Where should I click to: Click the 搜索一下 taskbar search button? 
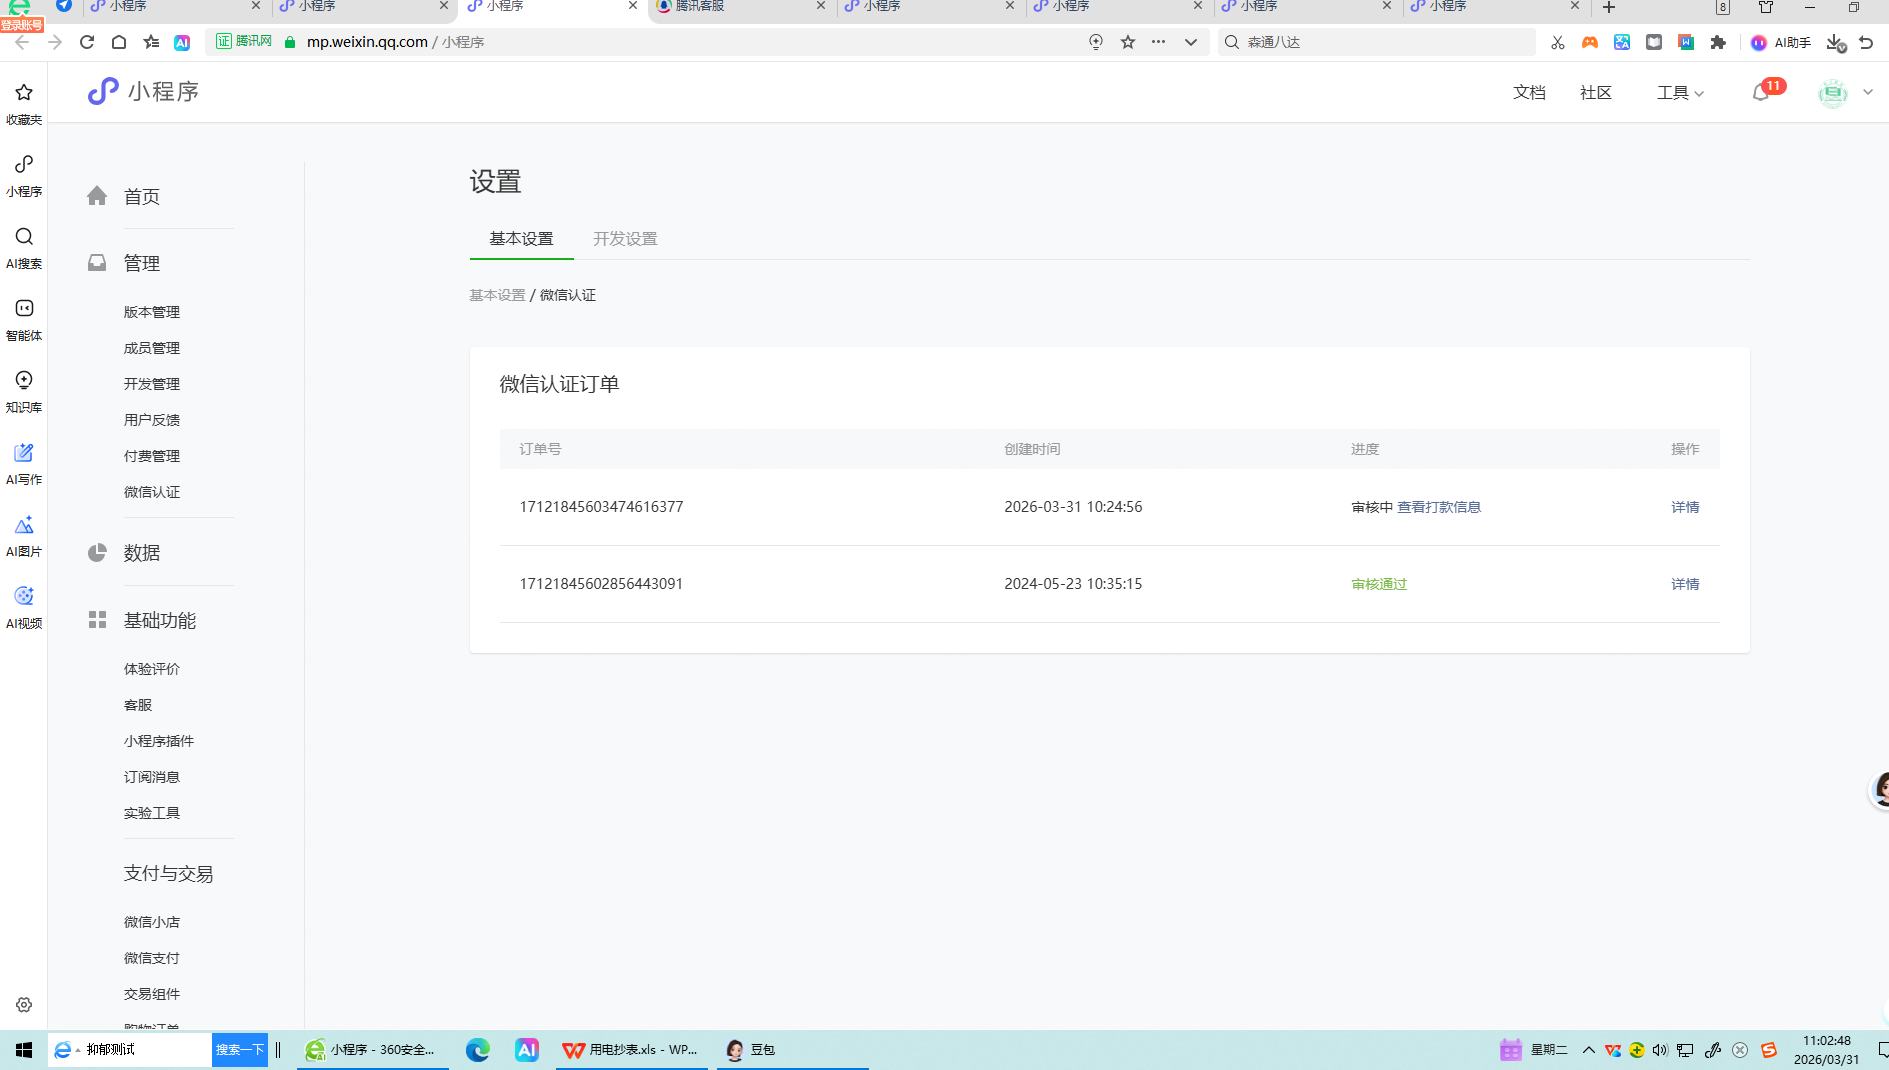point(240,1050)
